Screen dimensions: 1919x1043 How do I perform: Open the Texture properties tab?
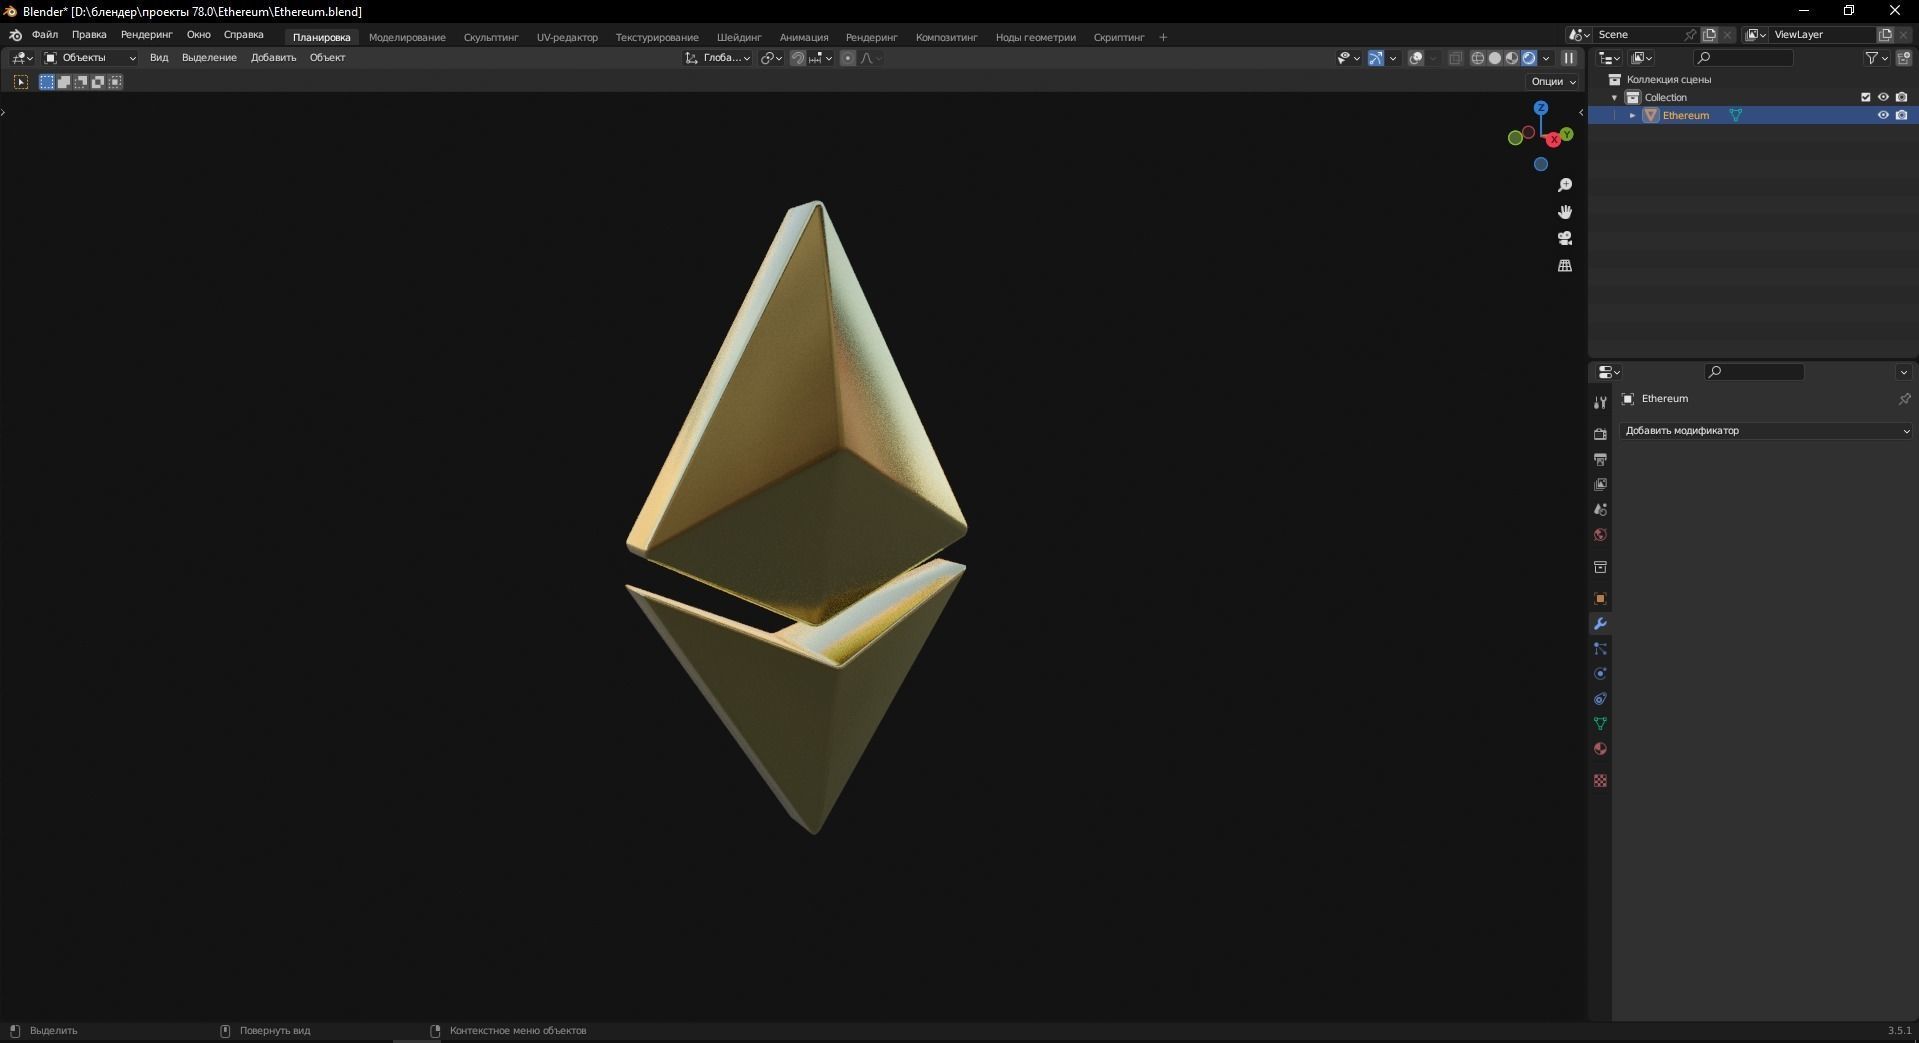1600,781
